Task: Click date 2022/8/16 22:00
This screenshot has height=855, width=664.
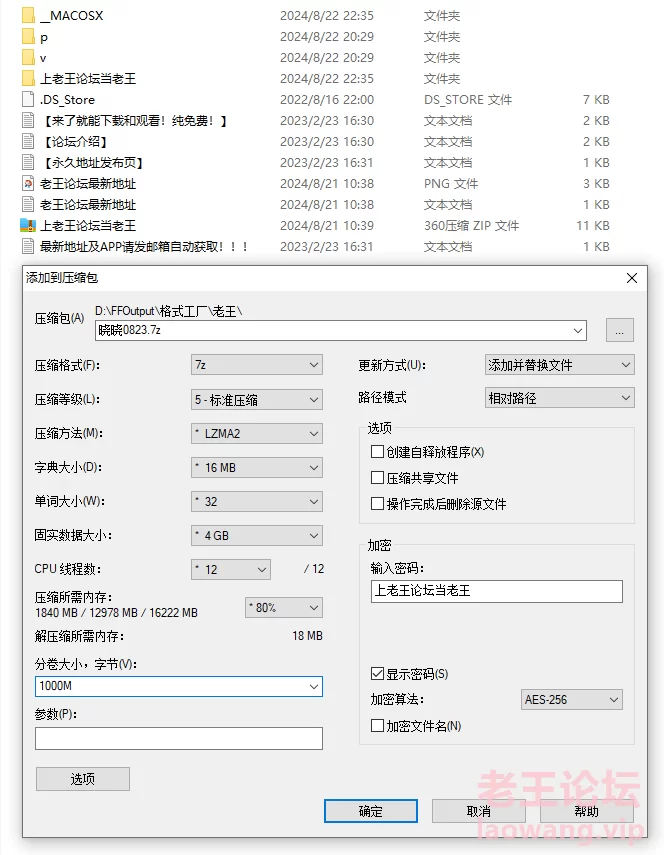Action: (327, 100)
